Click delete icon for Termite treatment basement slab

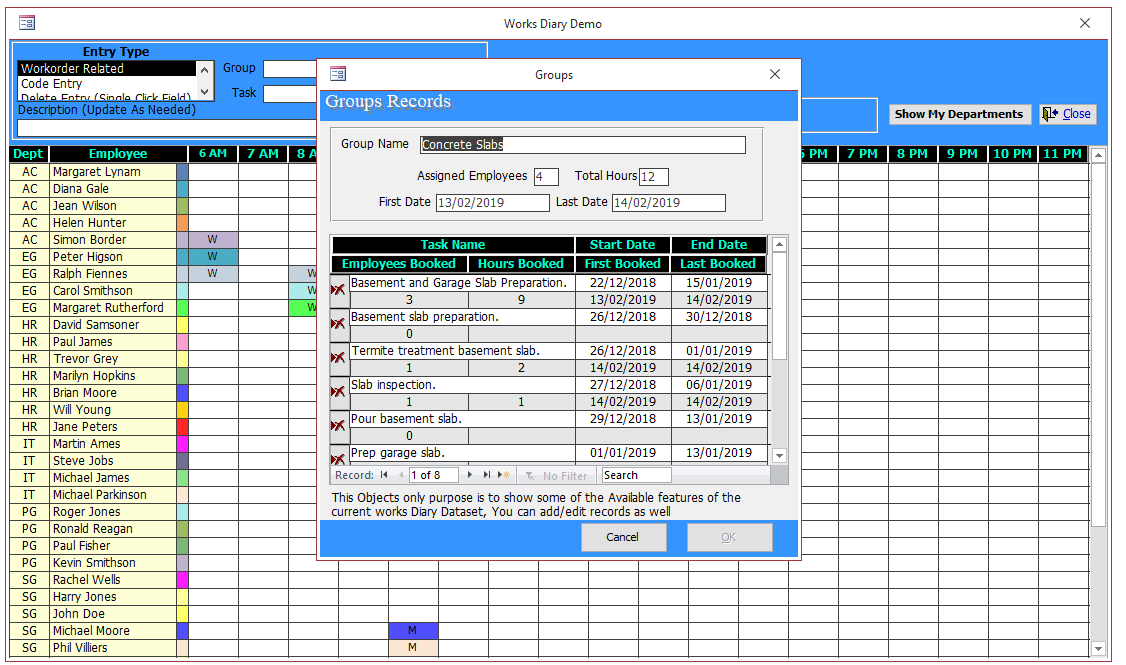coord(338,358)
